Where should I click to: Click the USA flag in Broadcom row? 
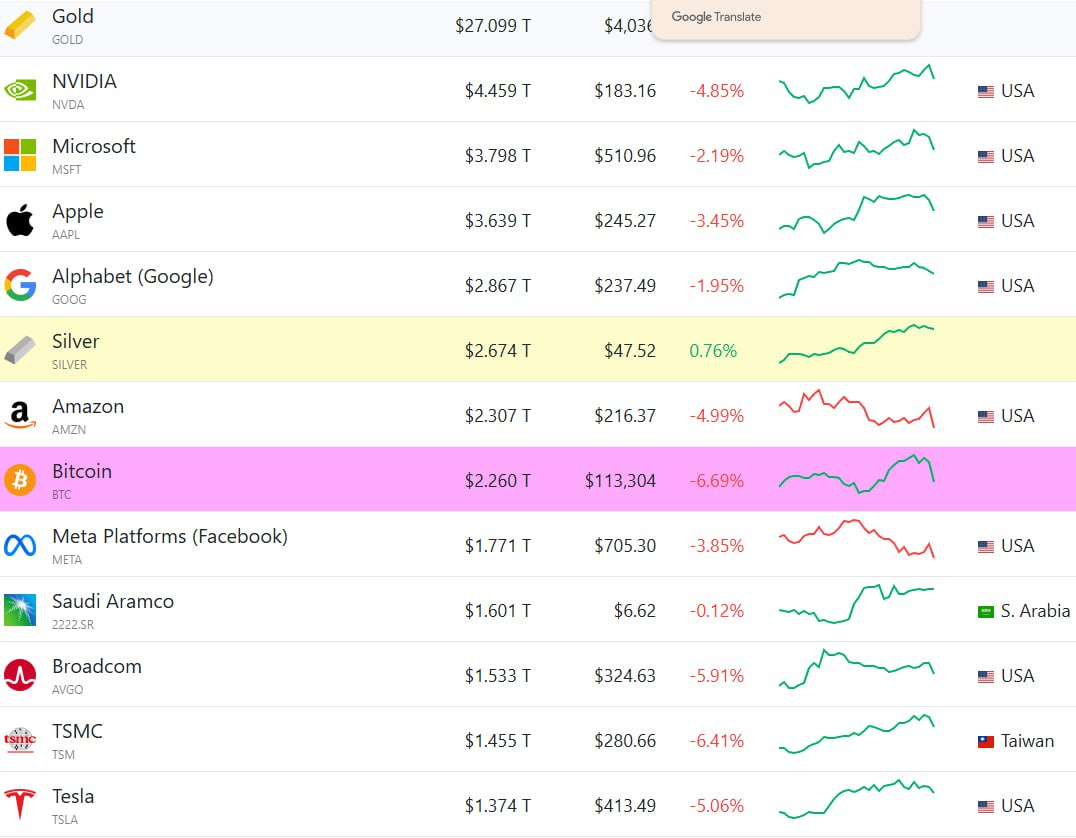click(x=985, y=677)
